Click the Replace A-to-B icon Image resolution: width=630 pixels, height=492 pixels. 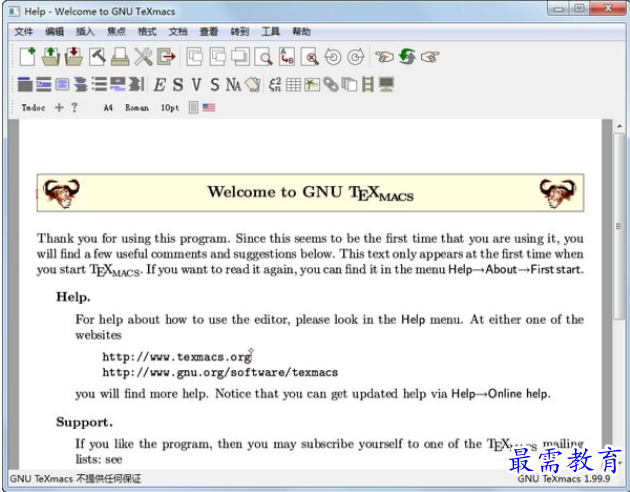pyautogui.click(x=287, y=57)
